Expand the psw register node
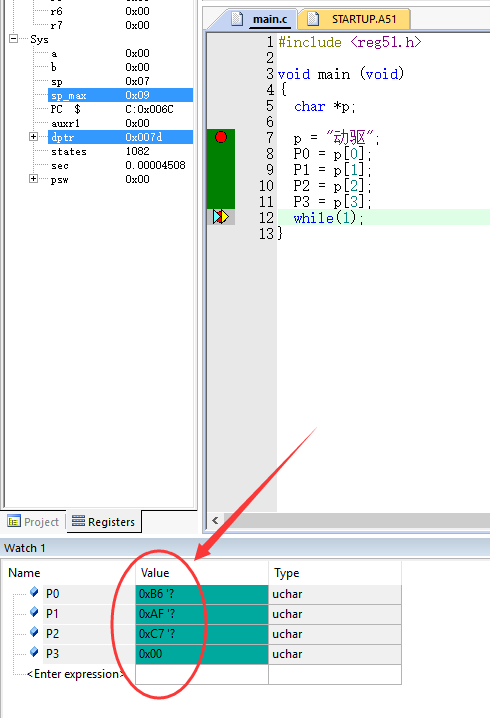The width and height of the screenshot is (490, 718). coord(33,179)
